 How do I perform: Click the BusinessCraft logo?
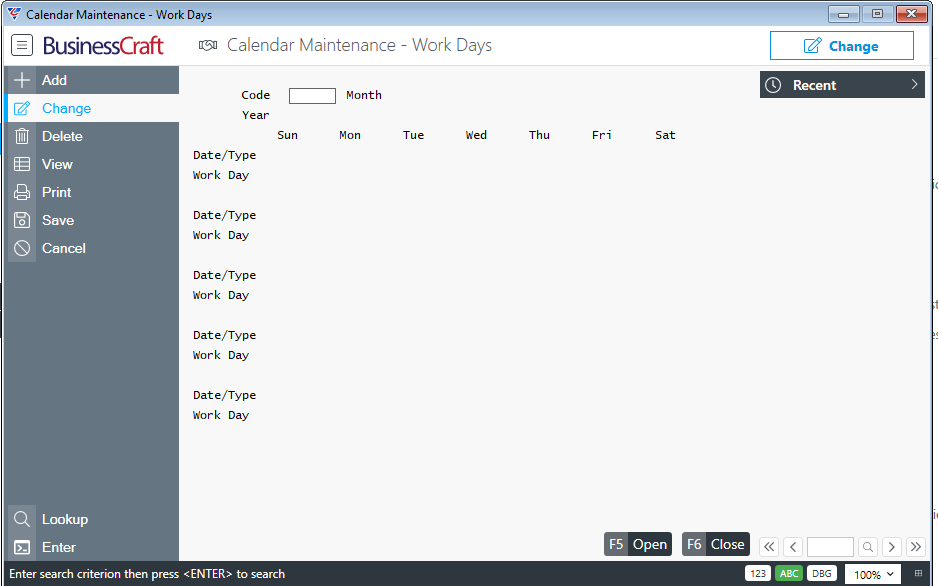point(103,45)
